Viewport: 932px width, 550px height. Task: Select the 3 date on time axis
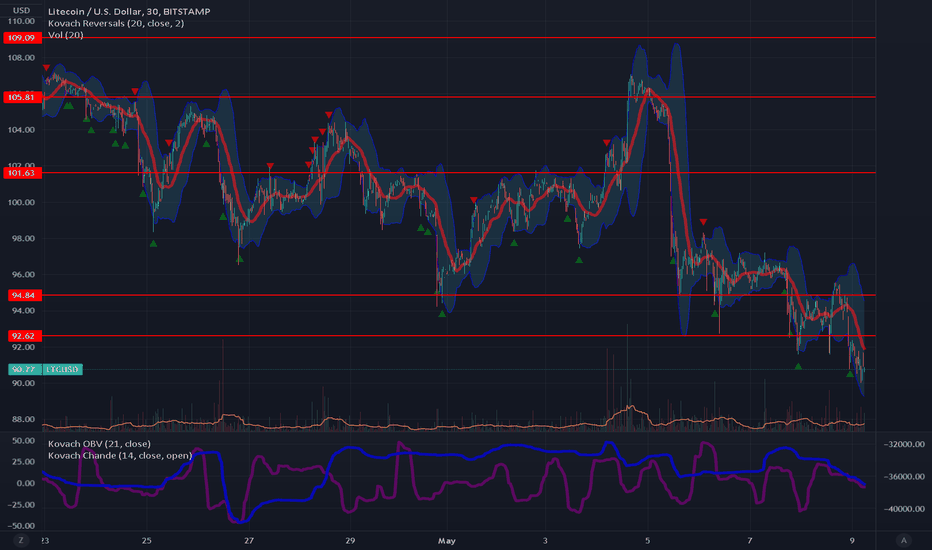[x=545, y=540]
